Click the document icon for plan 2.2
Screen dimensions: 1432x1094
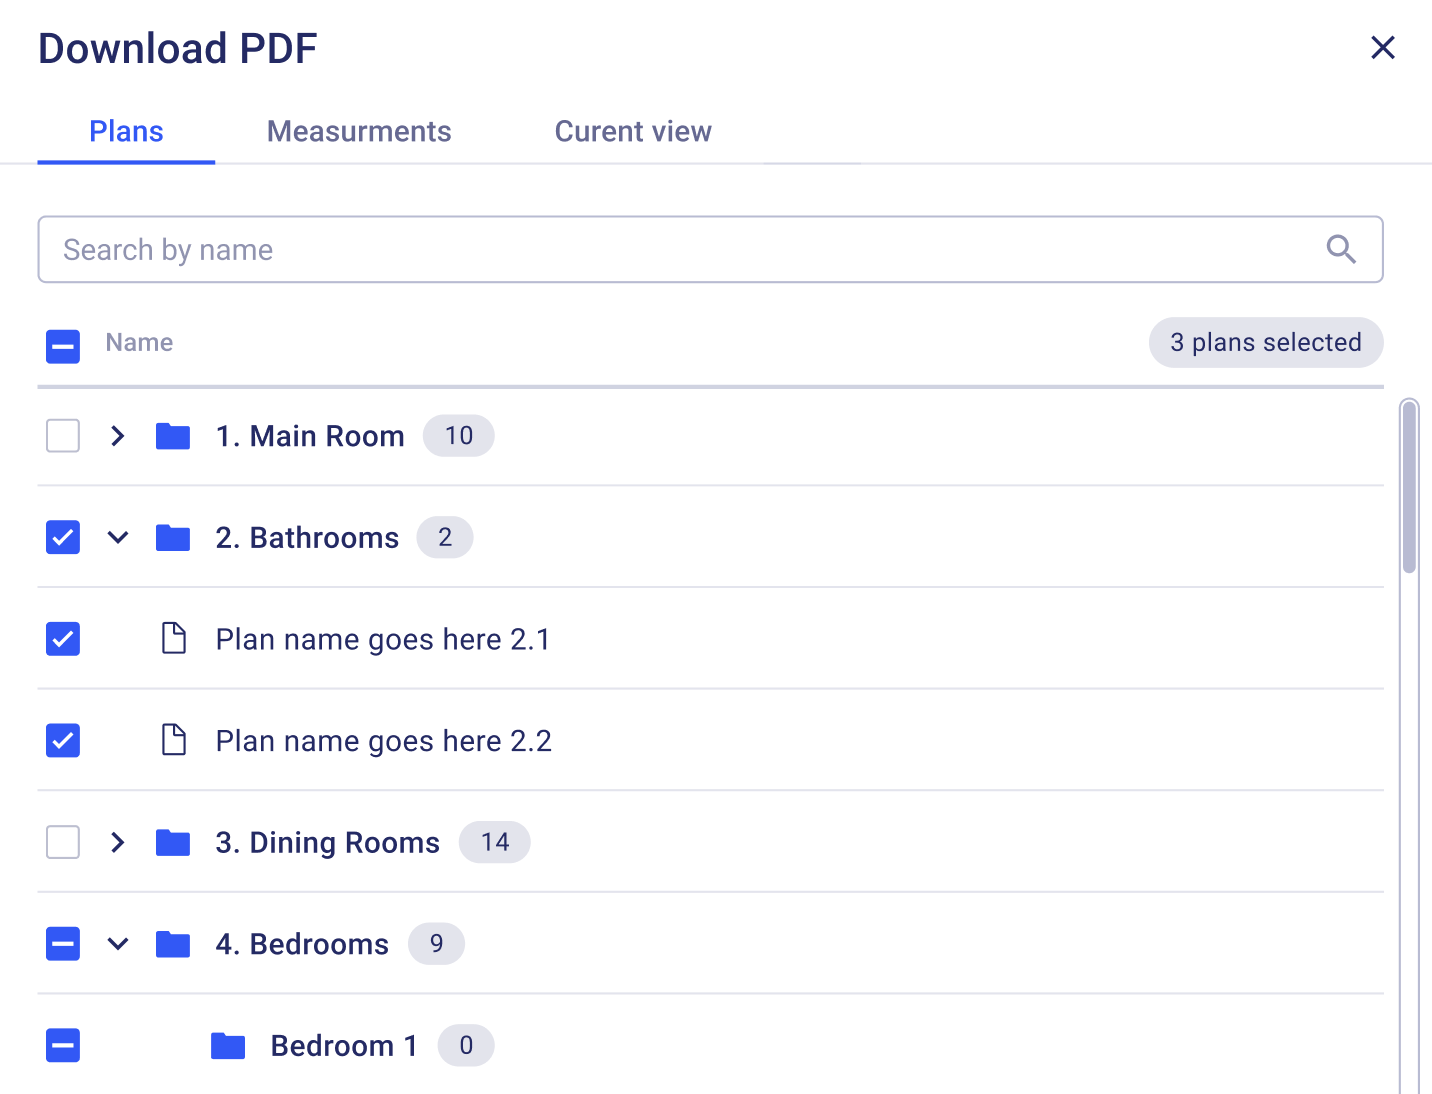coord(174,740)
